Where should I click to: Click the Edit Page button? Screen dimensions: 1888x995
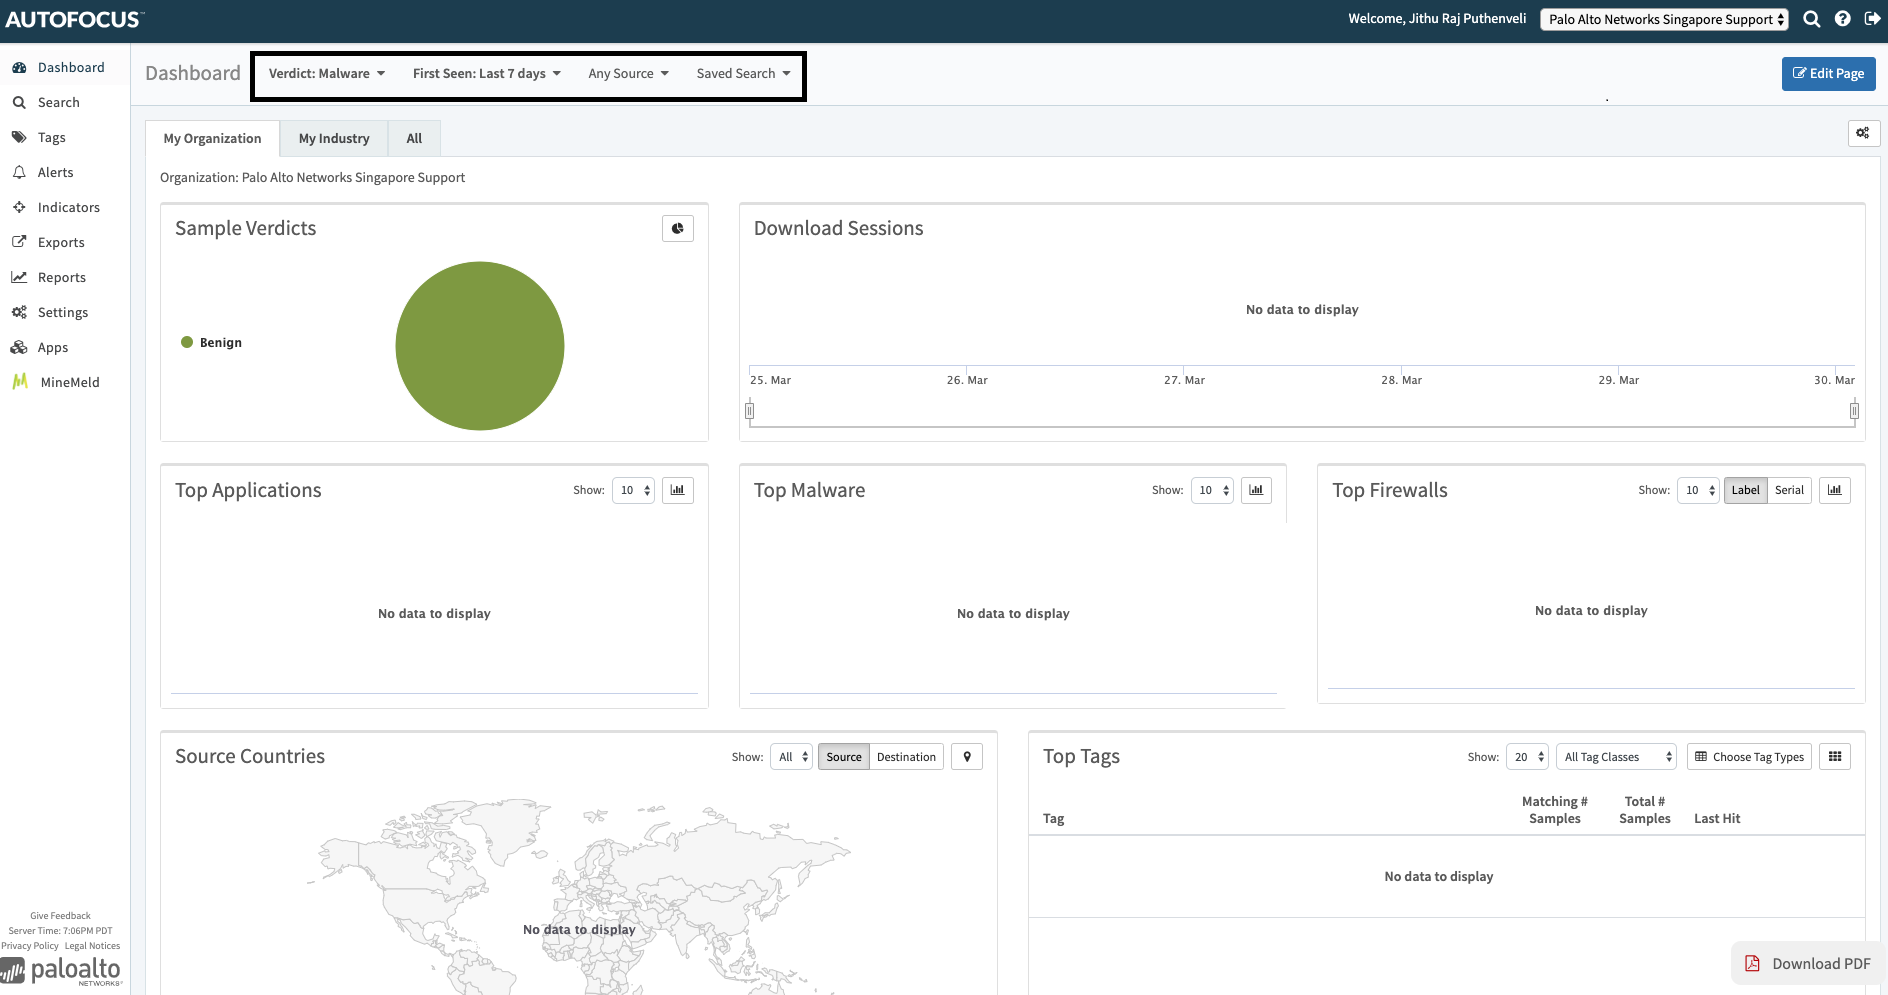(1828, 74)
